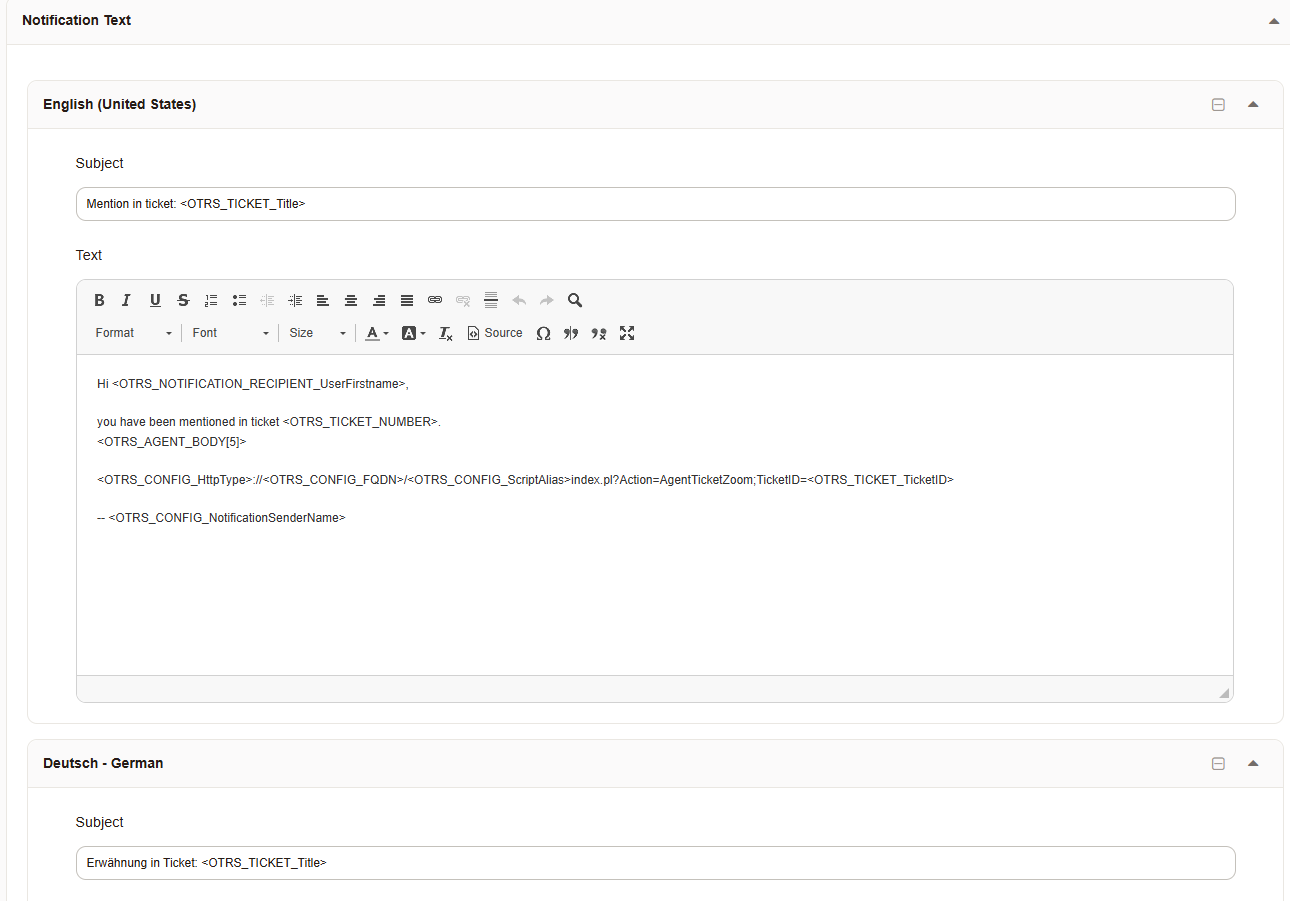This screenshot has height=901, width=1290.
Task: Insert a link with the link icon
Action: point(435,300)
